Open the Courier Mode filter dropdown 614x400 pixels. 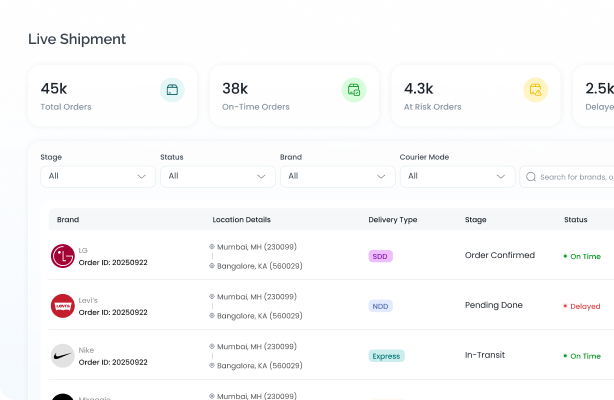tap(457, 176)
